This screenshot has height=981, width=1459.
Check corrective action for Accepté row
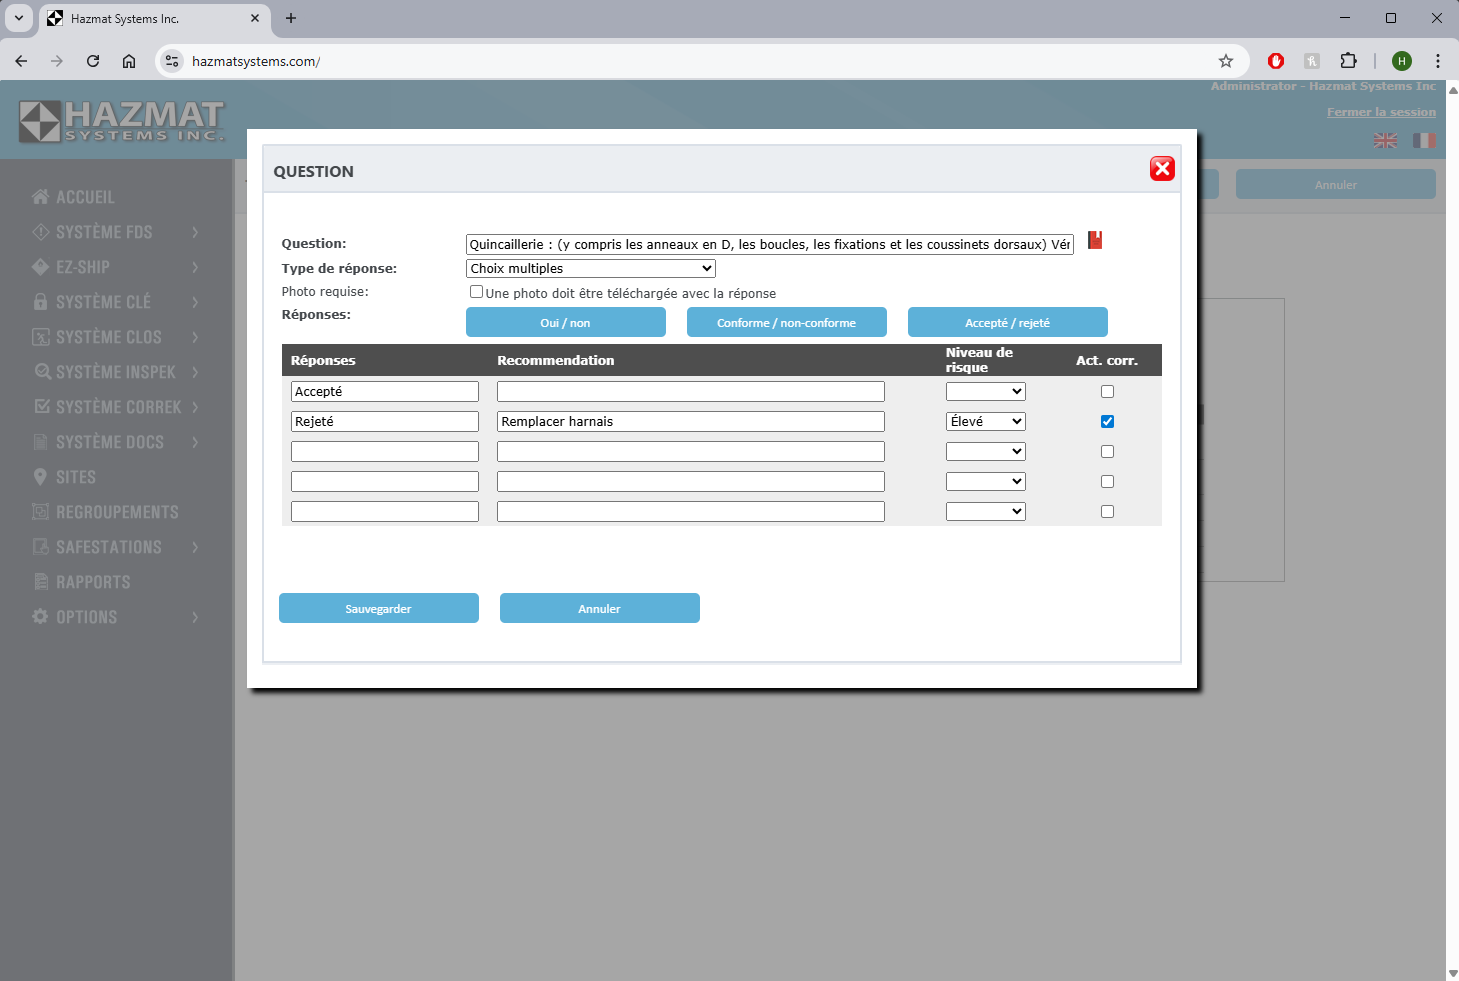pyautogui.click(x=1107, y=392)
